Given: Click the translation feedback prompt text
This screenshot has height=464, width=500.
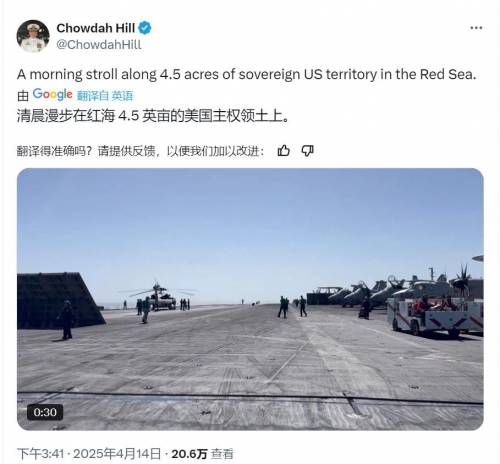Looking at the screenshot, I should 140,151.
